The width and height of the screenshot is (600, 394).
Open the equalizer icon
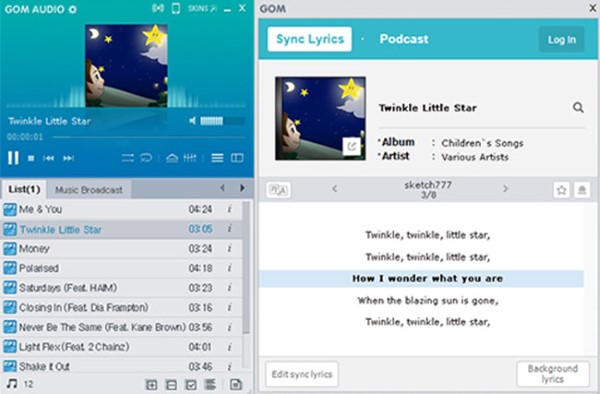coord(190,158)
